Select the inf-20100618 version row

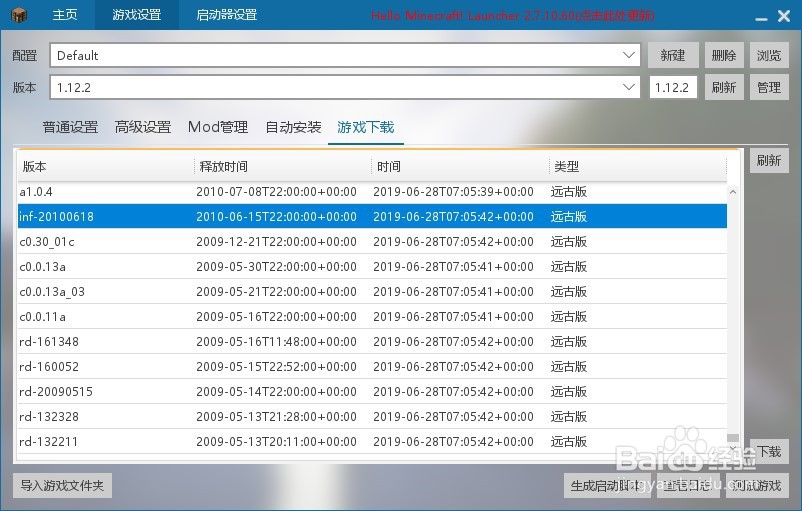372,216
